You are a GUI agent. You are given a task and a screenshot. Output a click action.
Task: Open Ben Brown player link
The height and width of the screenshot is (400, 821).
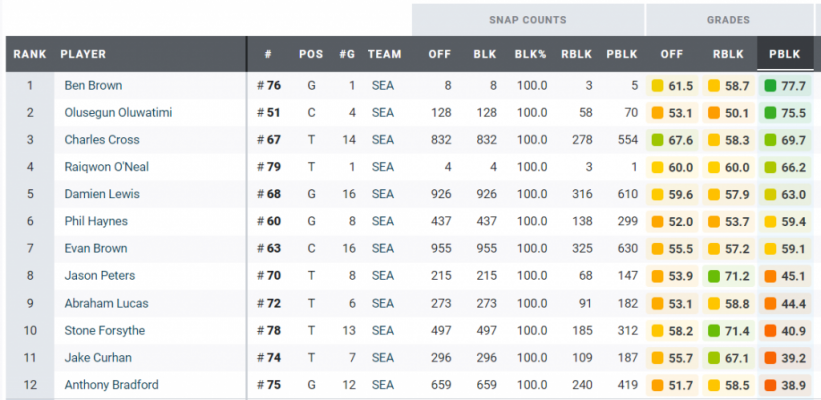tap(93, 85)
